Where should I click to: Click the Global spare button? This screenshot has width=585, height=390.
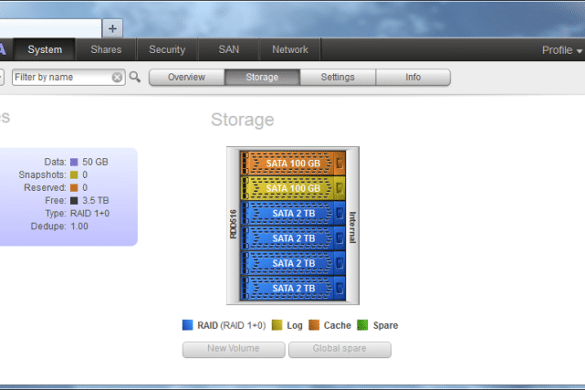(340, 349)
